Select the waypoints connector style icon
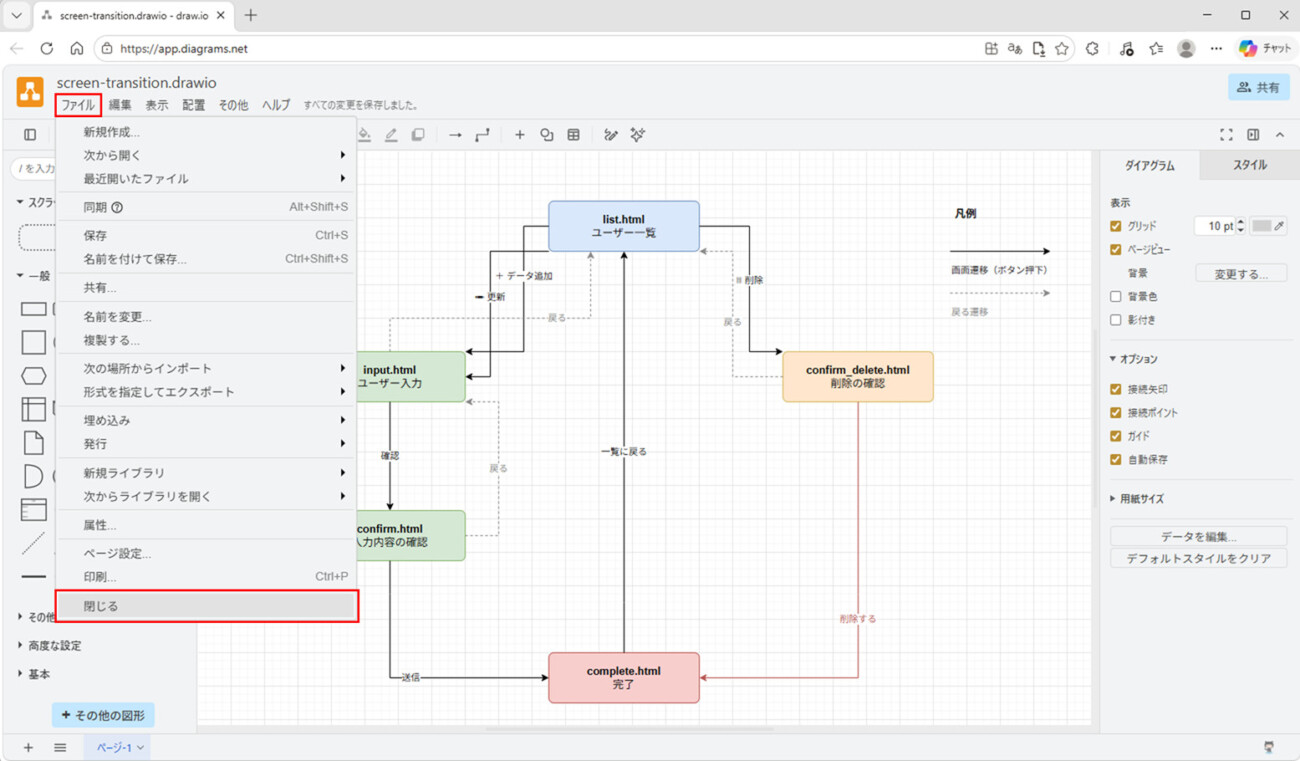This screenshot has width=1300, height=761. tap(482, 135)
